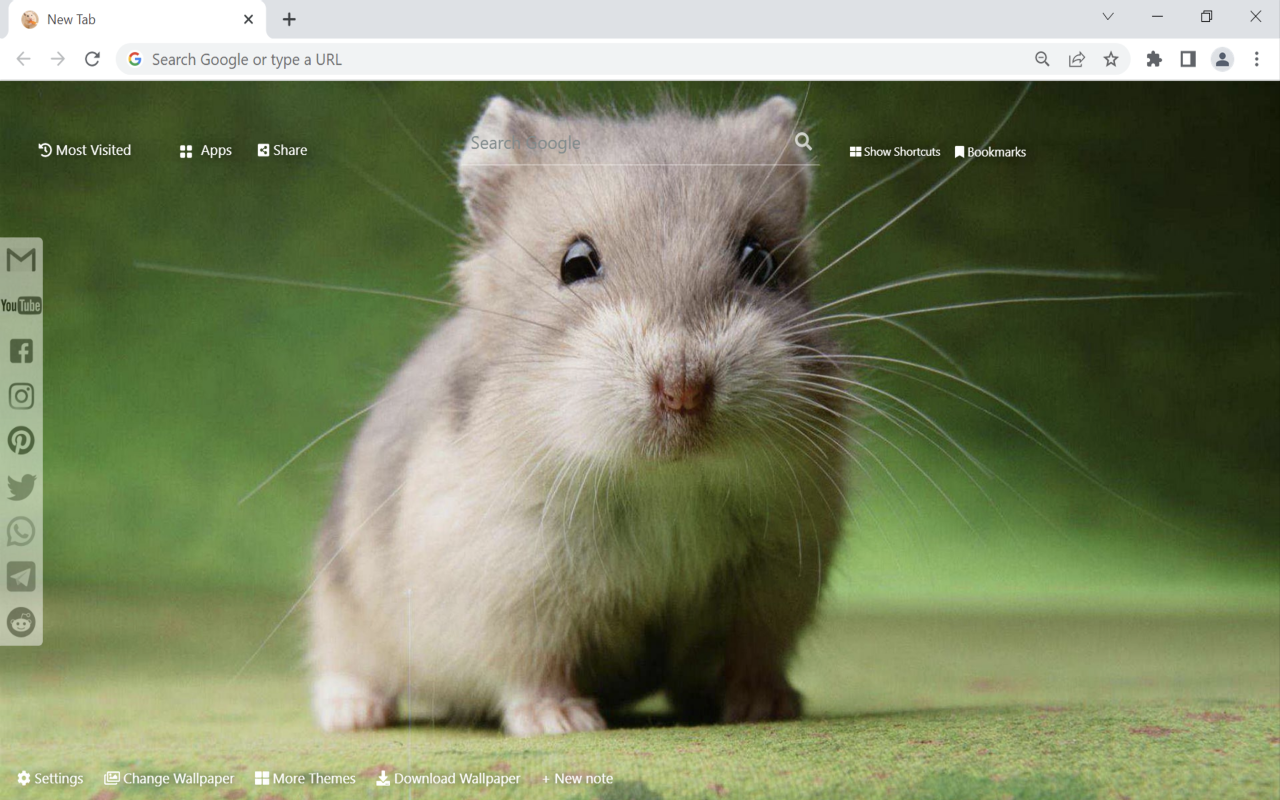Add a New note

tap(577, 778)
